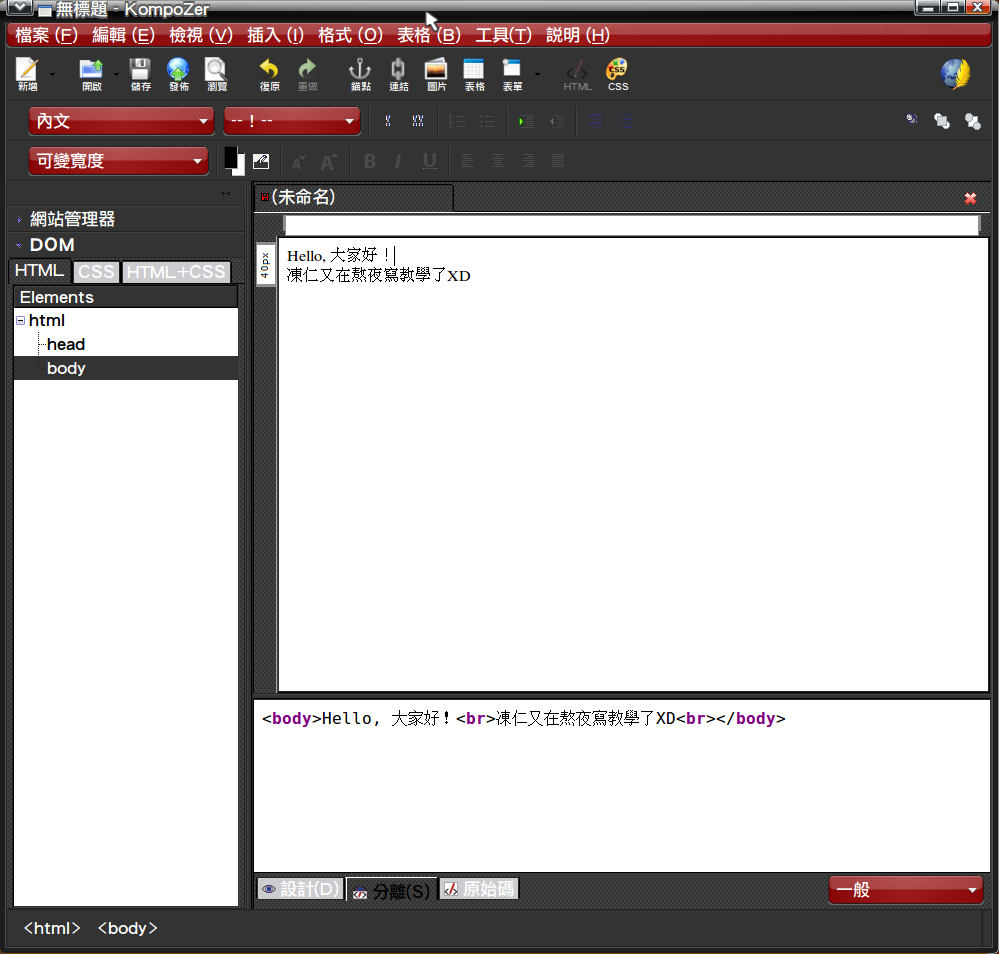The height and width of the screenshot is (954, 999).
Task: Select the HTML tab in DOM panel
Action: click(40, 271)
